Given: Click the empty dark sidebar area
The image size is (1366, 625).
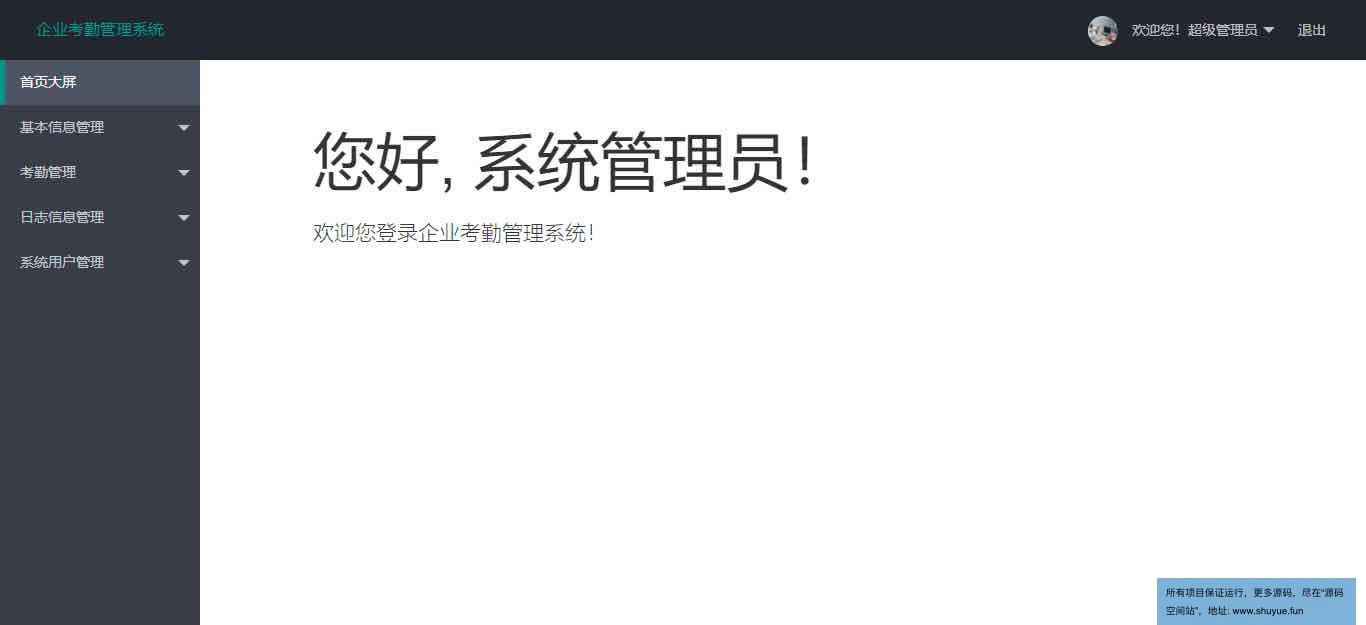Looking at the screenshot, I should (x=100, y=450).
